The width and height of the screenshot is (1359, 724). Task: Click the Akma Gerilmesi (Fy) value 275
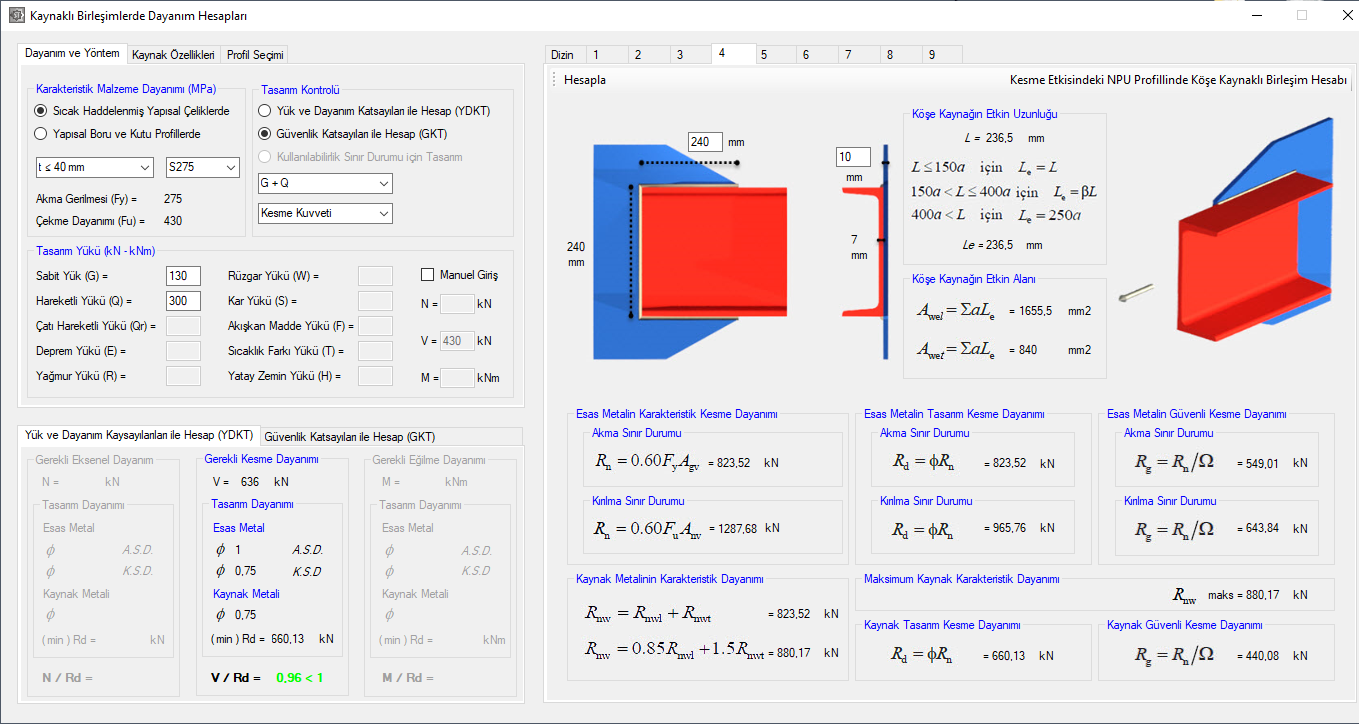[x=172, y=199]
